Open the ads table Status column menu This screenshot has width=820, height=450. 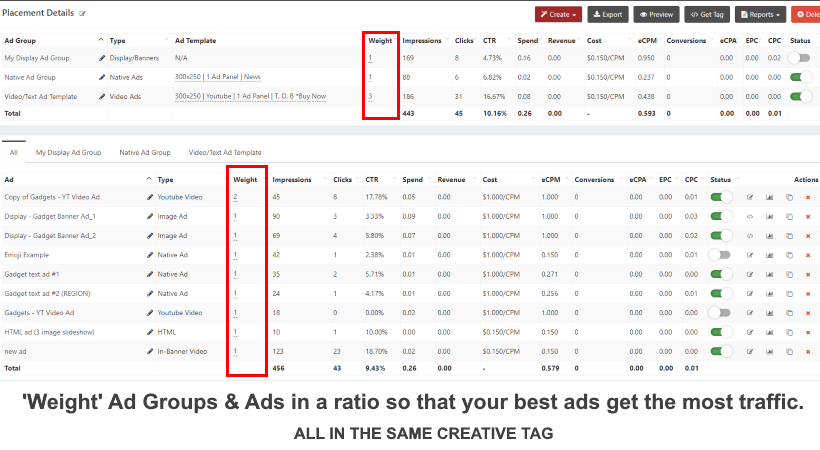click(x=738, y=179)
